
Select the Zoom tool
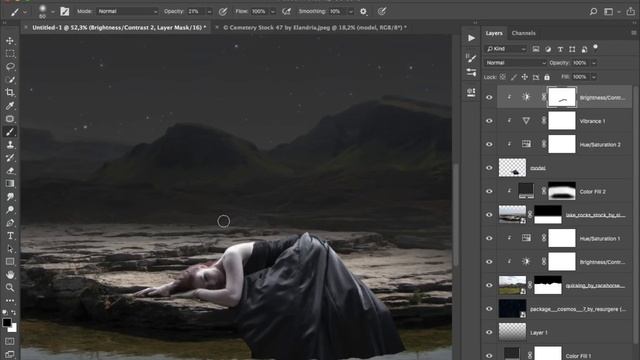click(10, 288)
